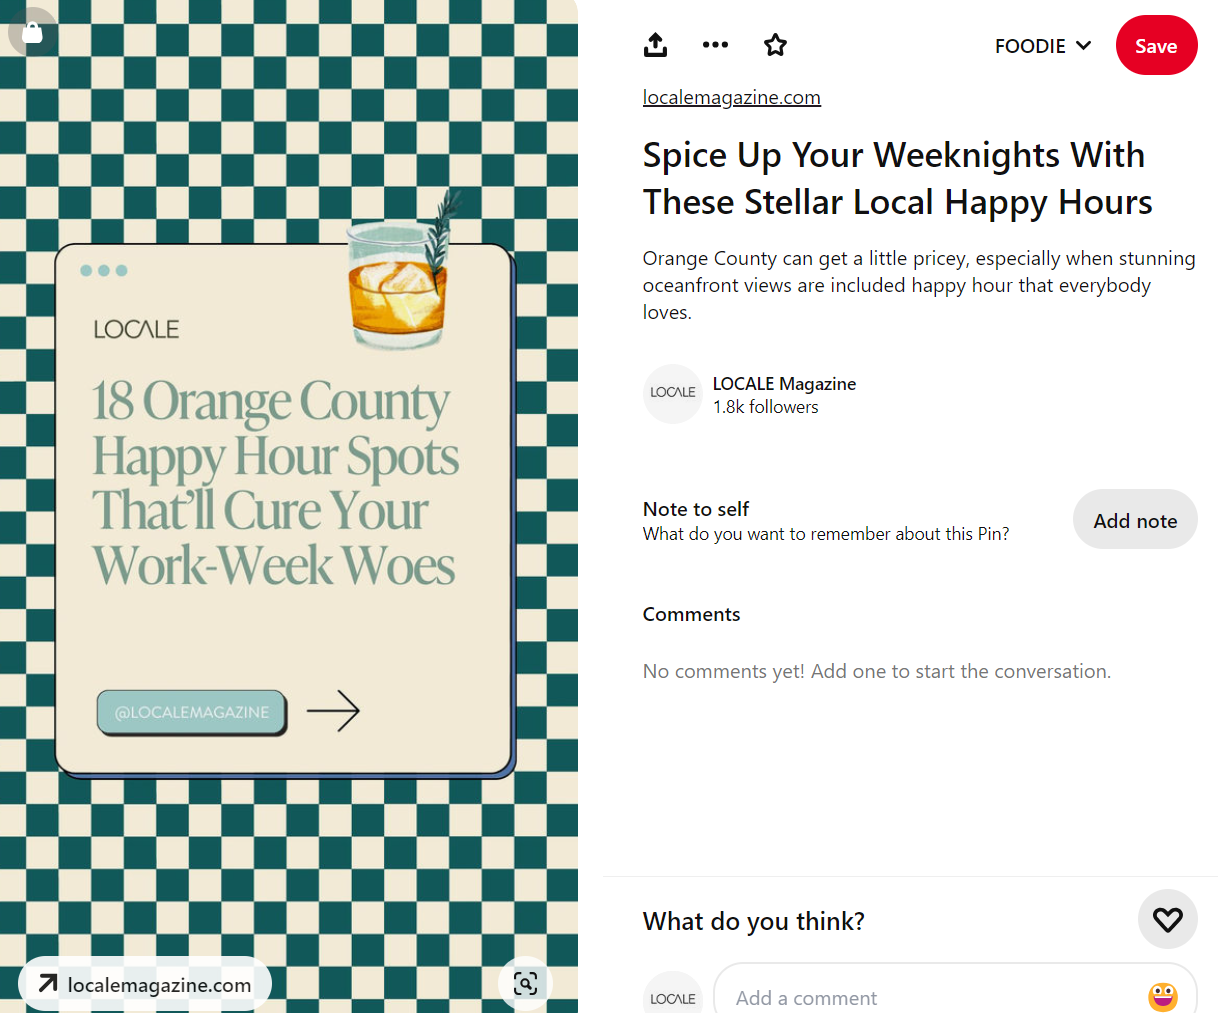The width and height of the screenshot is (1218, 1013).
Task: Click the localemagazine.com arrow button on image
Action: pyautogui.click(x=145, y=984)
